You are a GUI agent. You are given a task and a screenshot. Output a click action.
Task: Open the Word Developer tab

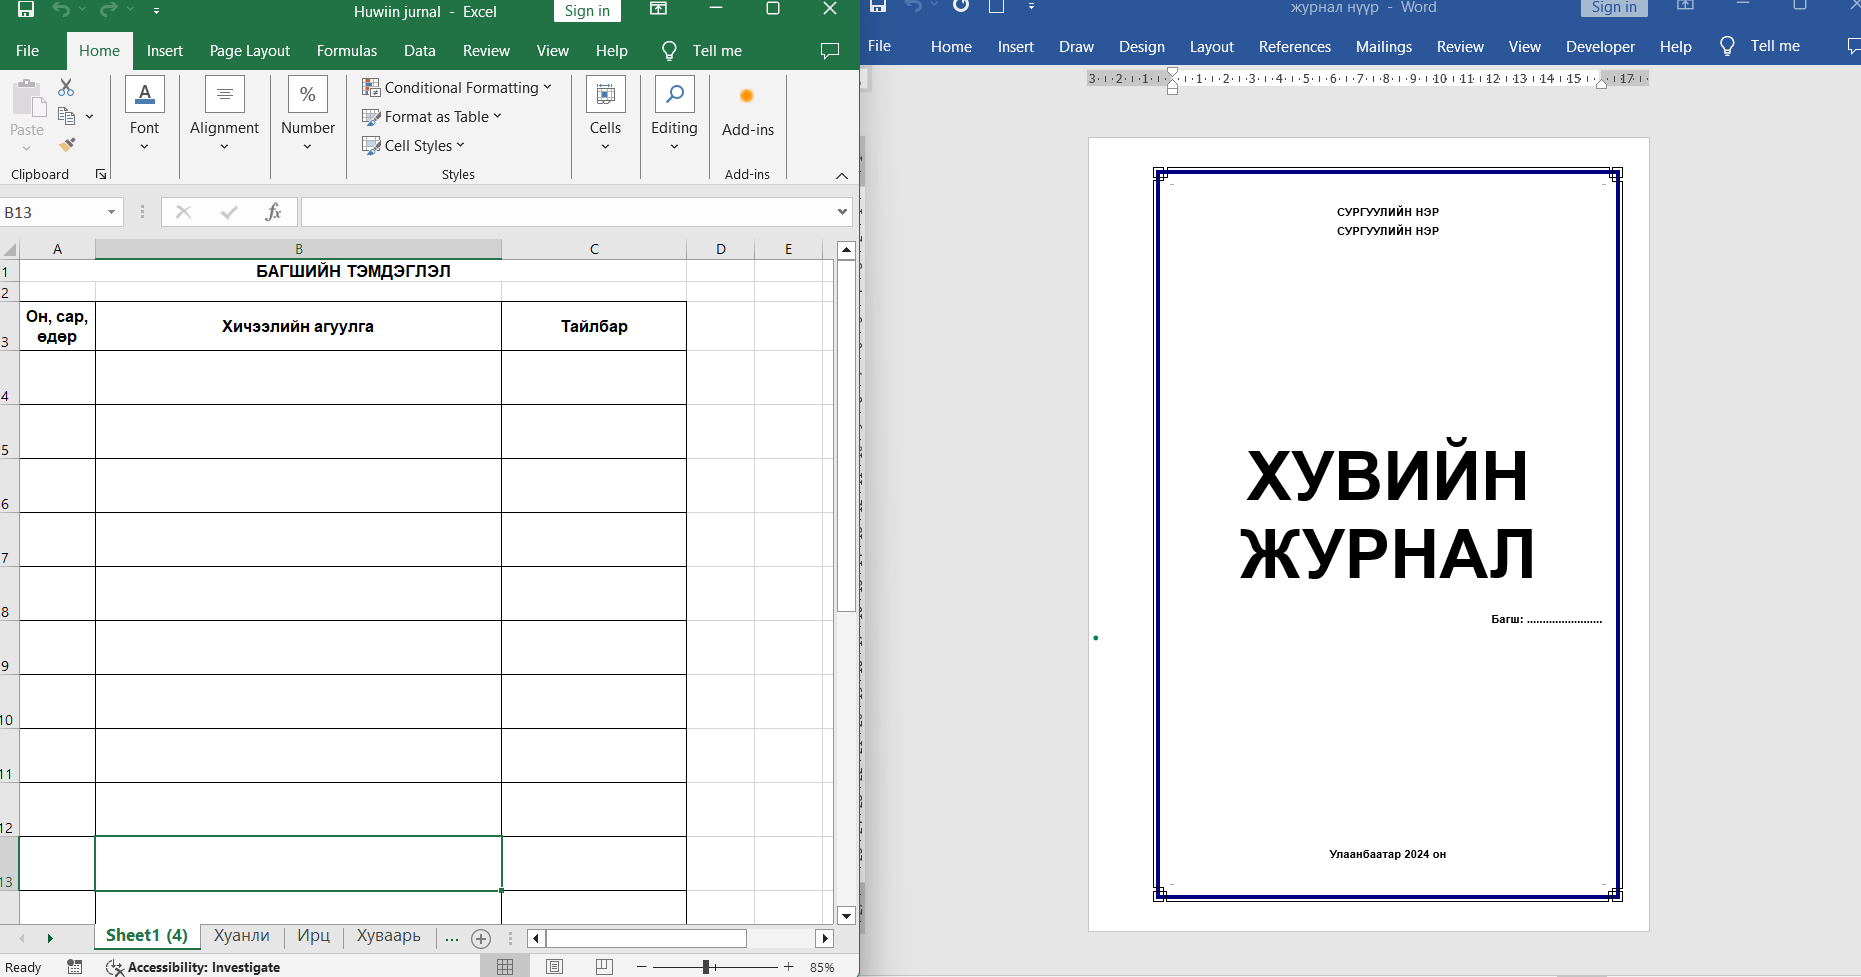point(1601,47)
